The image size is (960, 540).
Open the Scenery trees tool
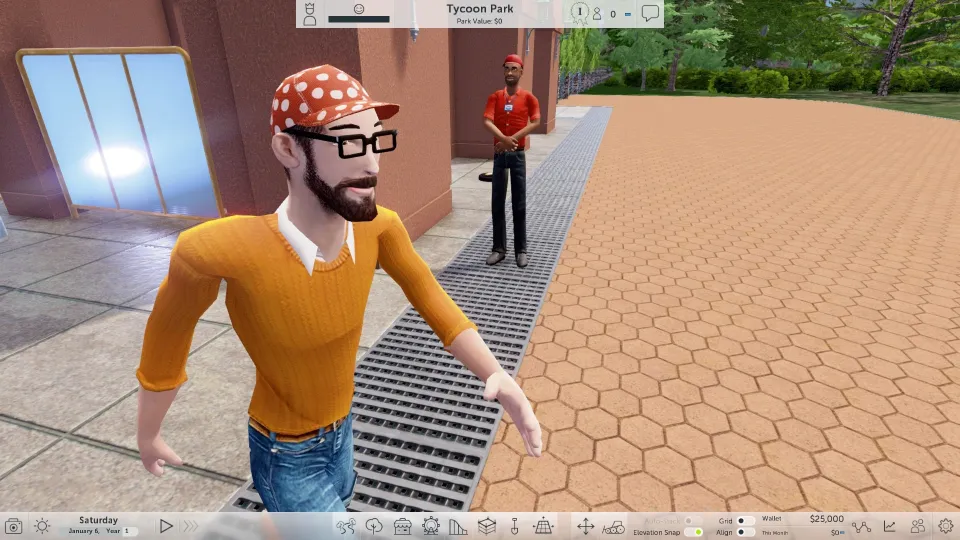[x=375, y=526]
